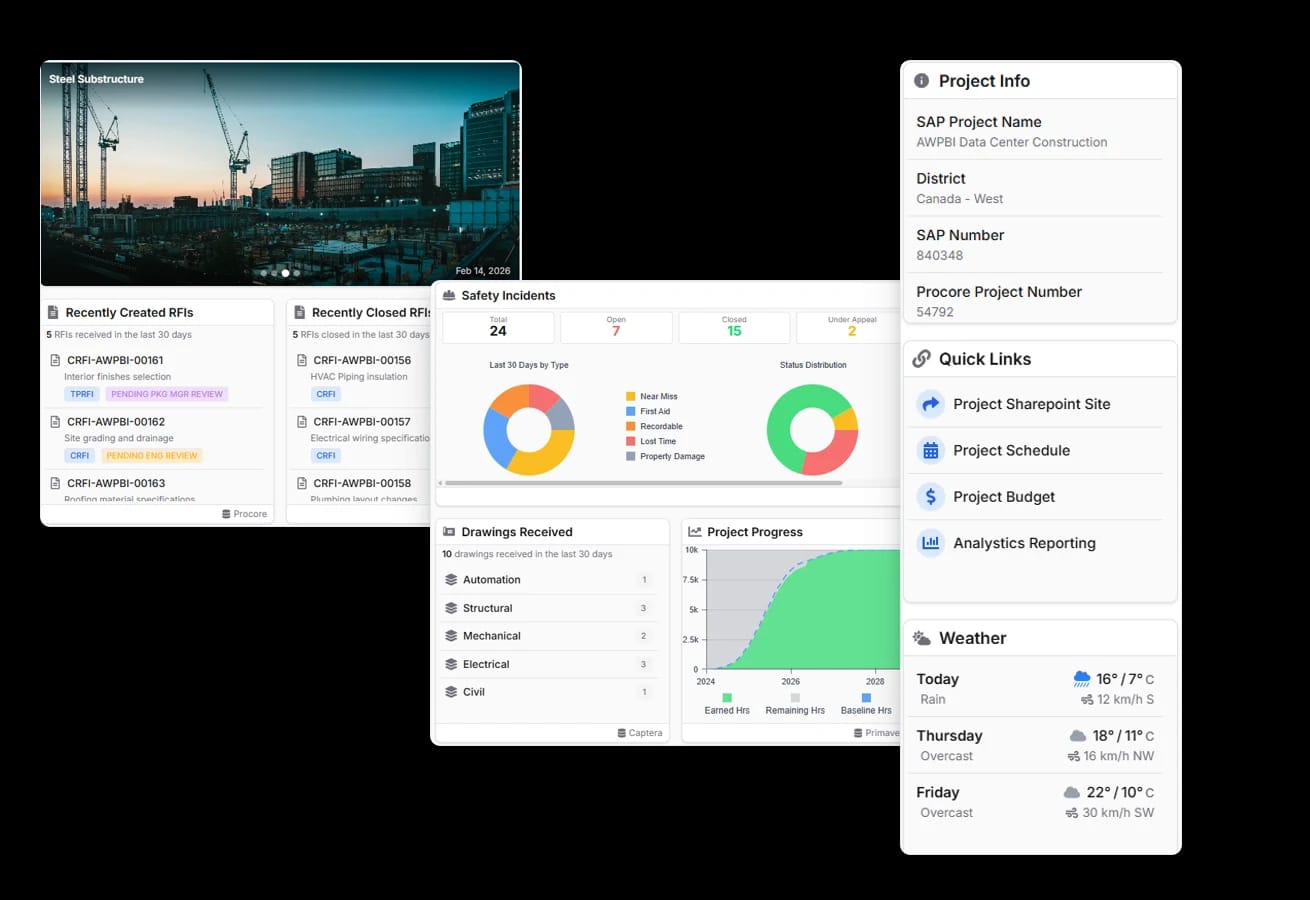Open Project Sharepoint Site link
Screen dimensions: 1310x900
coord(1031,404)
